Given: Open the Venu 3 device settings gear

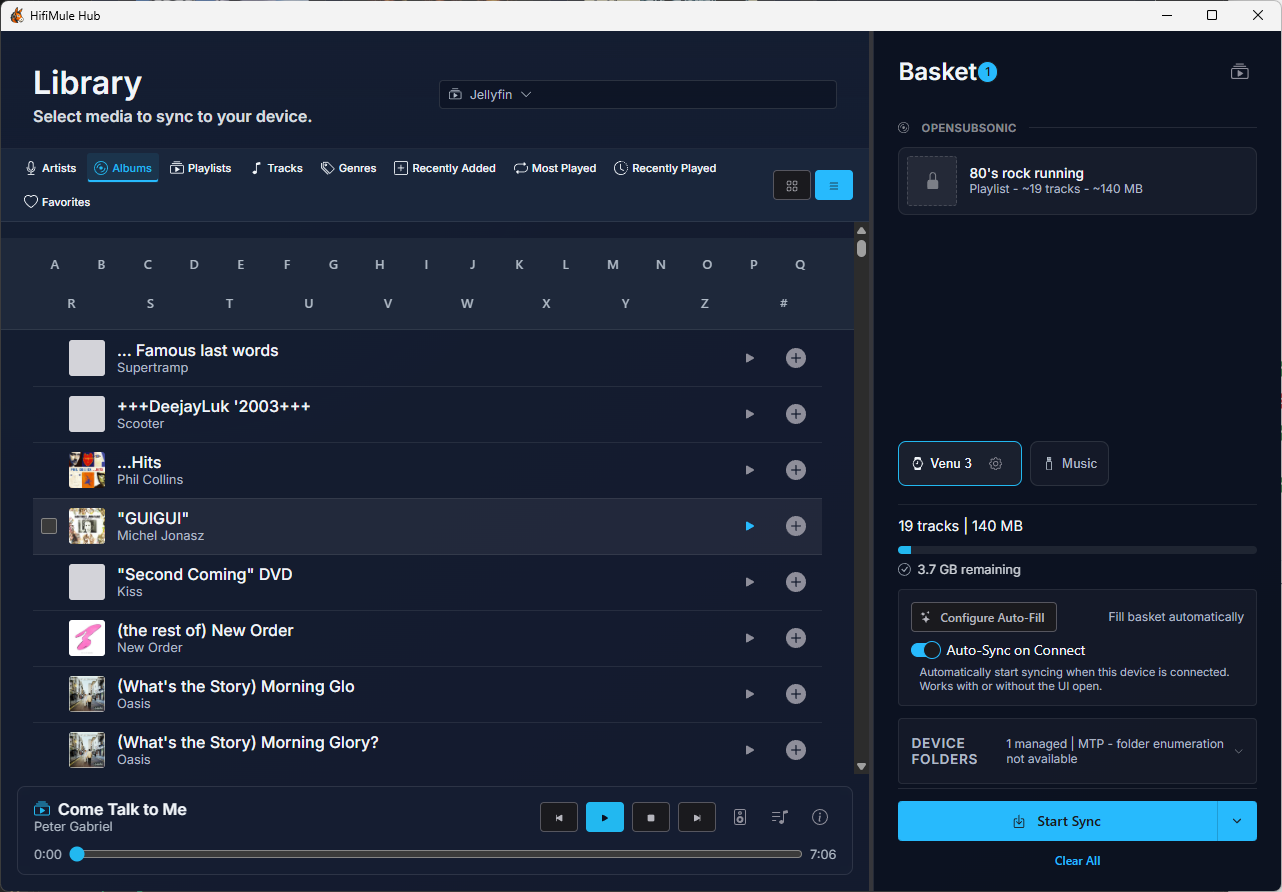Looking at the screenshot, I should click(x=995, y=463).
